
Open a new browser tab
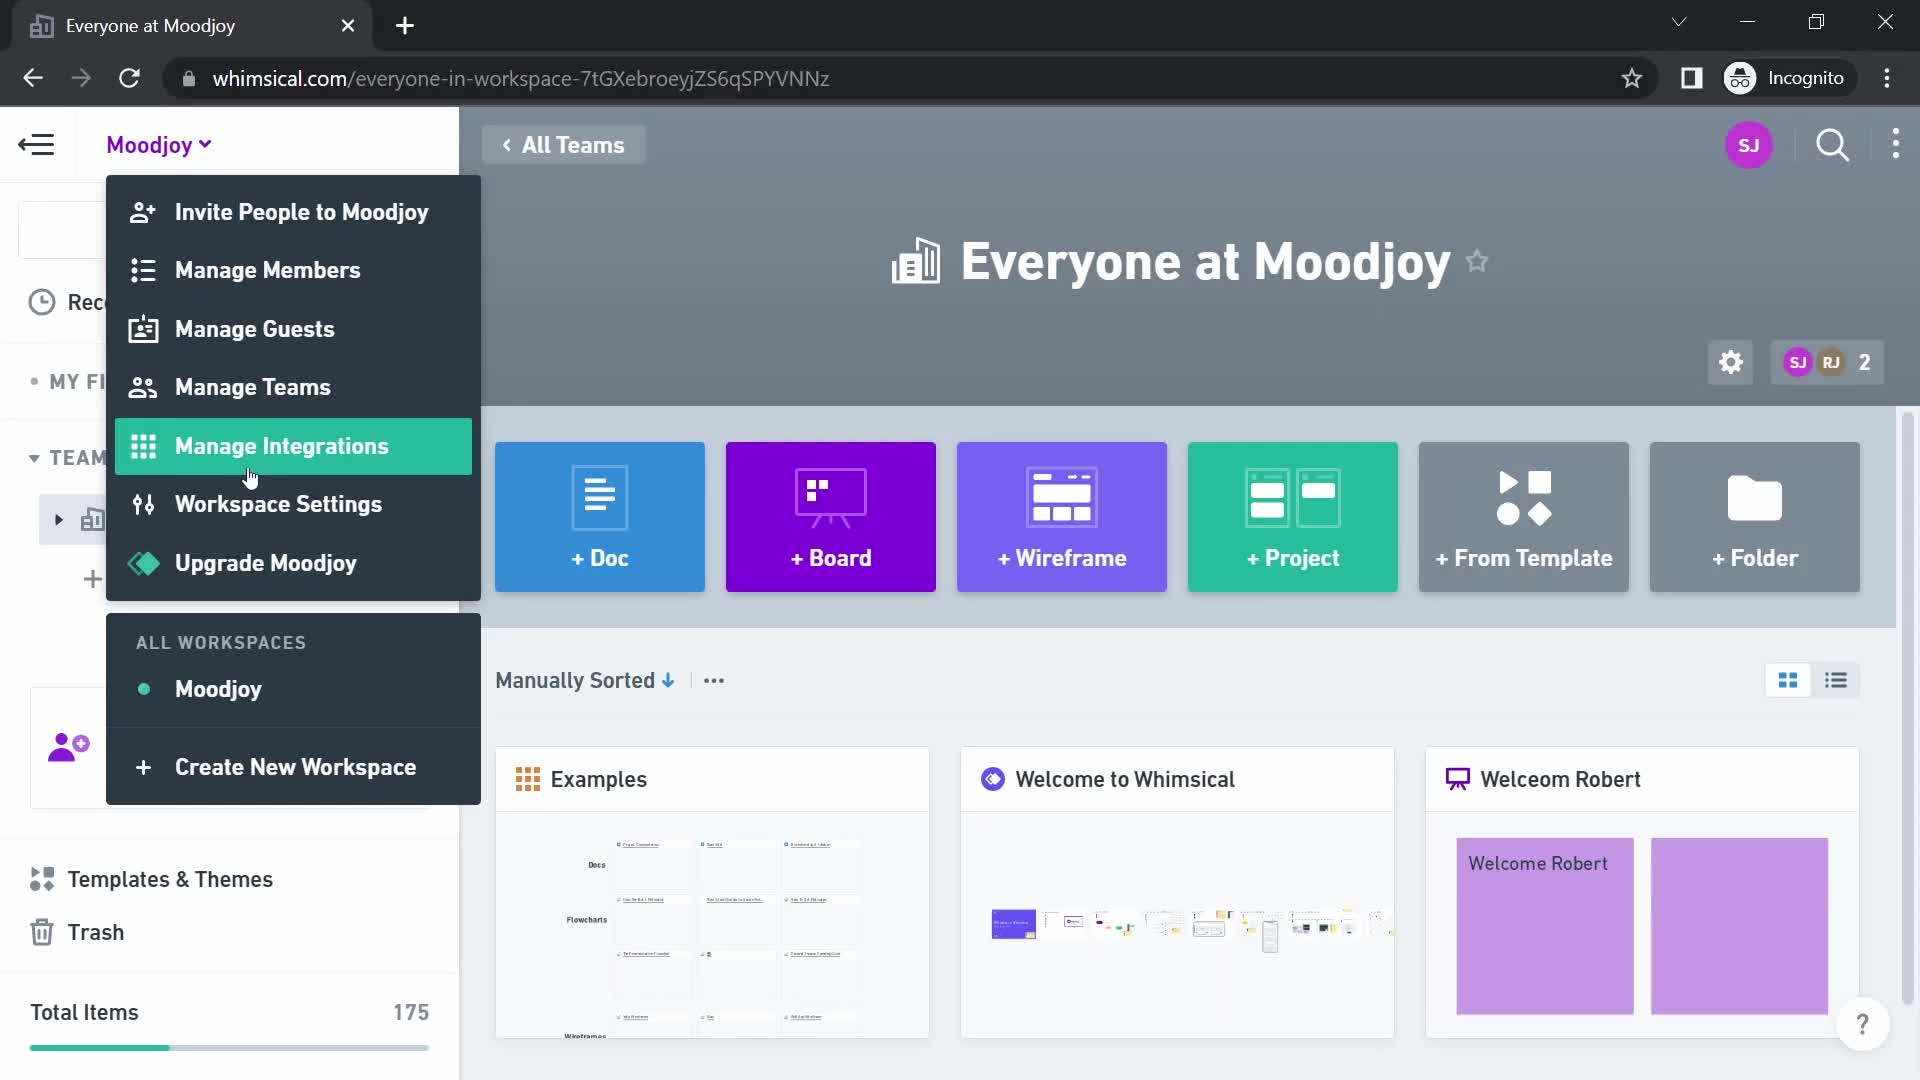(405, 26)
